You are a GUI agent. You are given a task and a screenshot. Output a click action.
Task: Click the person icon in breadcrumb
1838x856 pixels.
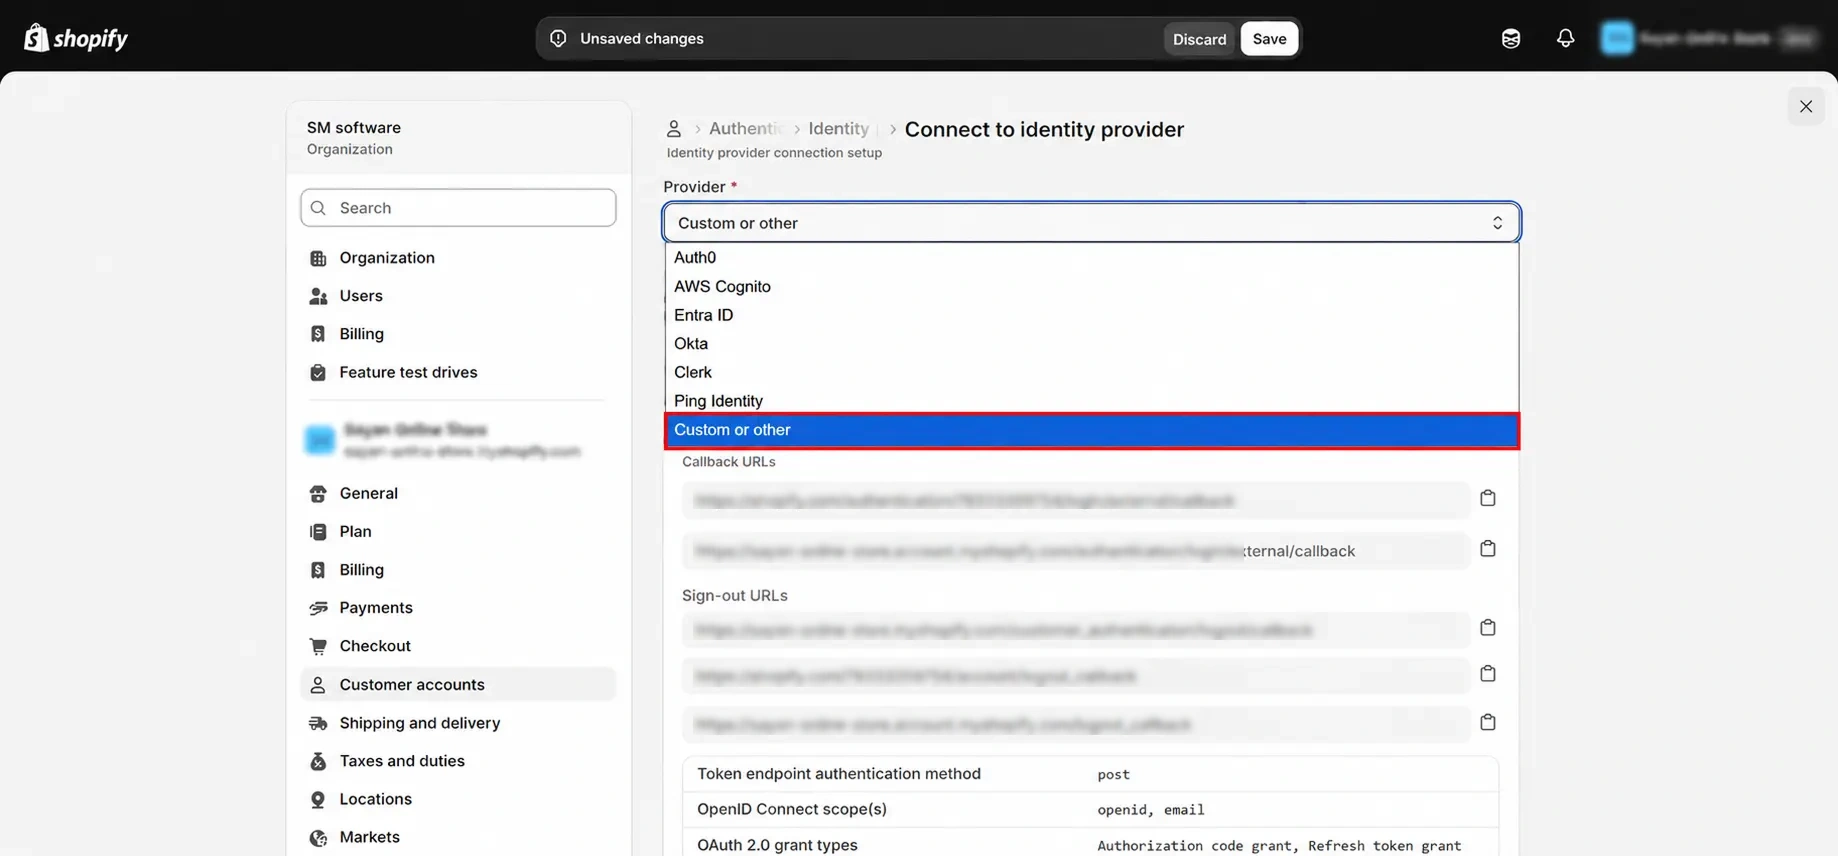coord(674,129)
